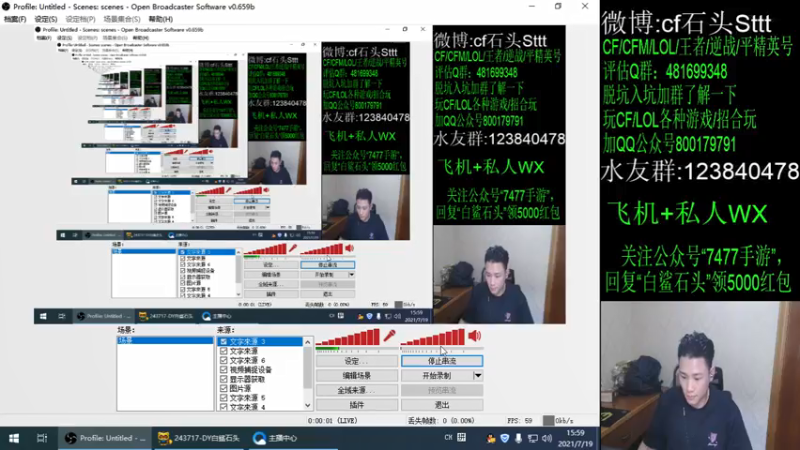The width and height of the screenshot is (800, 450).
Task: Open the blue shield security tray icon
Action: (x=505, y=438)
